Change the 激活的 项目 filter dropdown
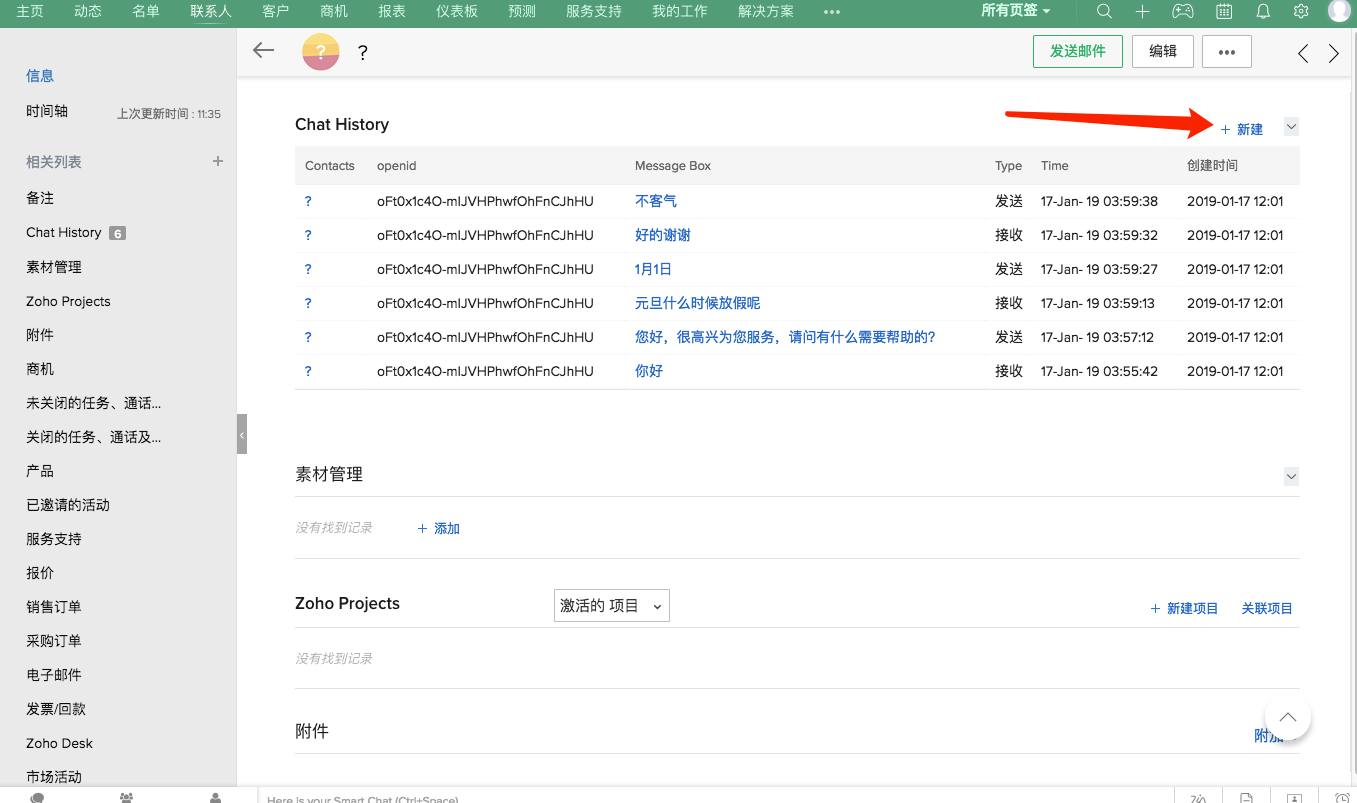This screenshot has width=1357, height=803. click(x=611, y=605)
